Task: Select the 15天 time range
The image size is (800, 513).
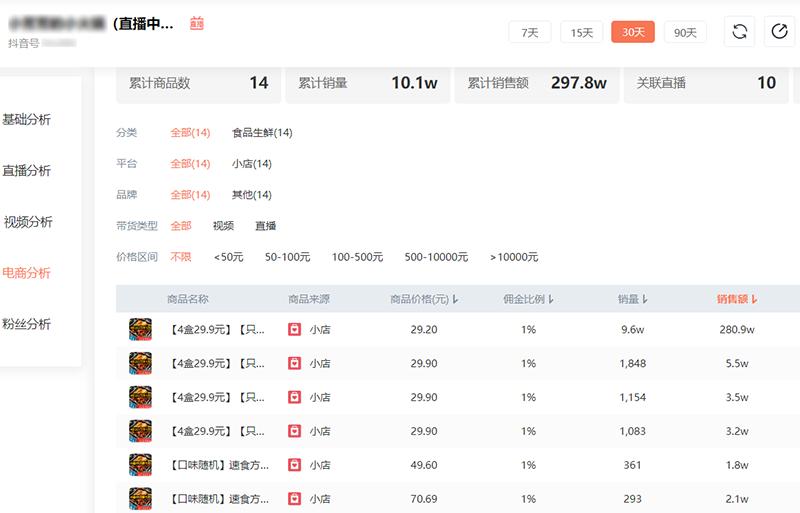Action: [581, 32]
